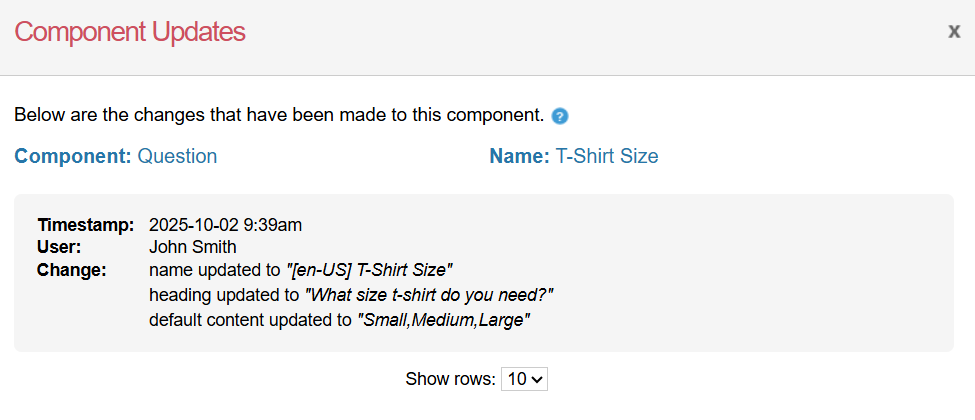Click the Timestamp label

click(85, 224)
